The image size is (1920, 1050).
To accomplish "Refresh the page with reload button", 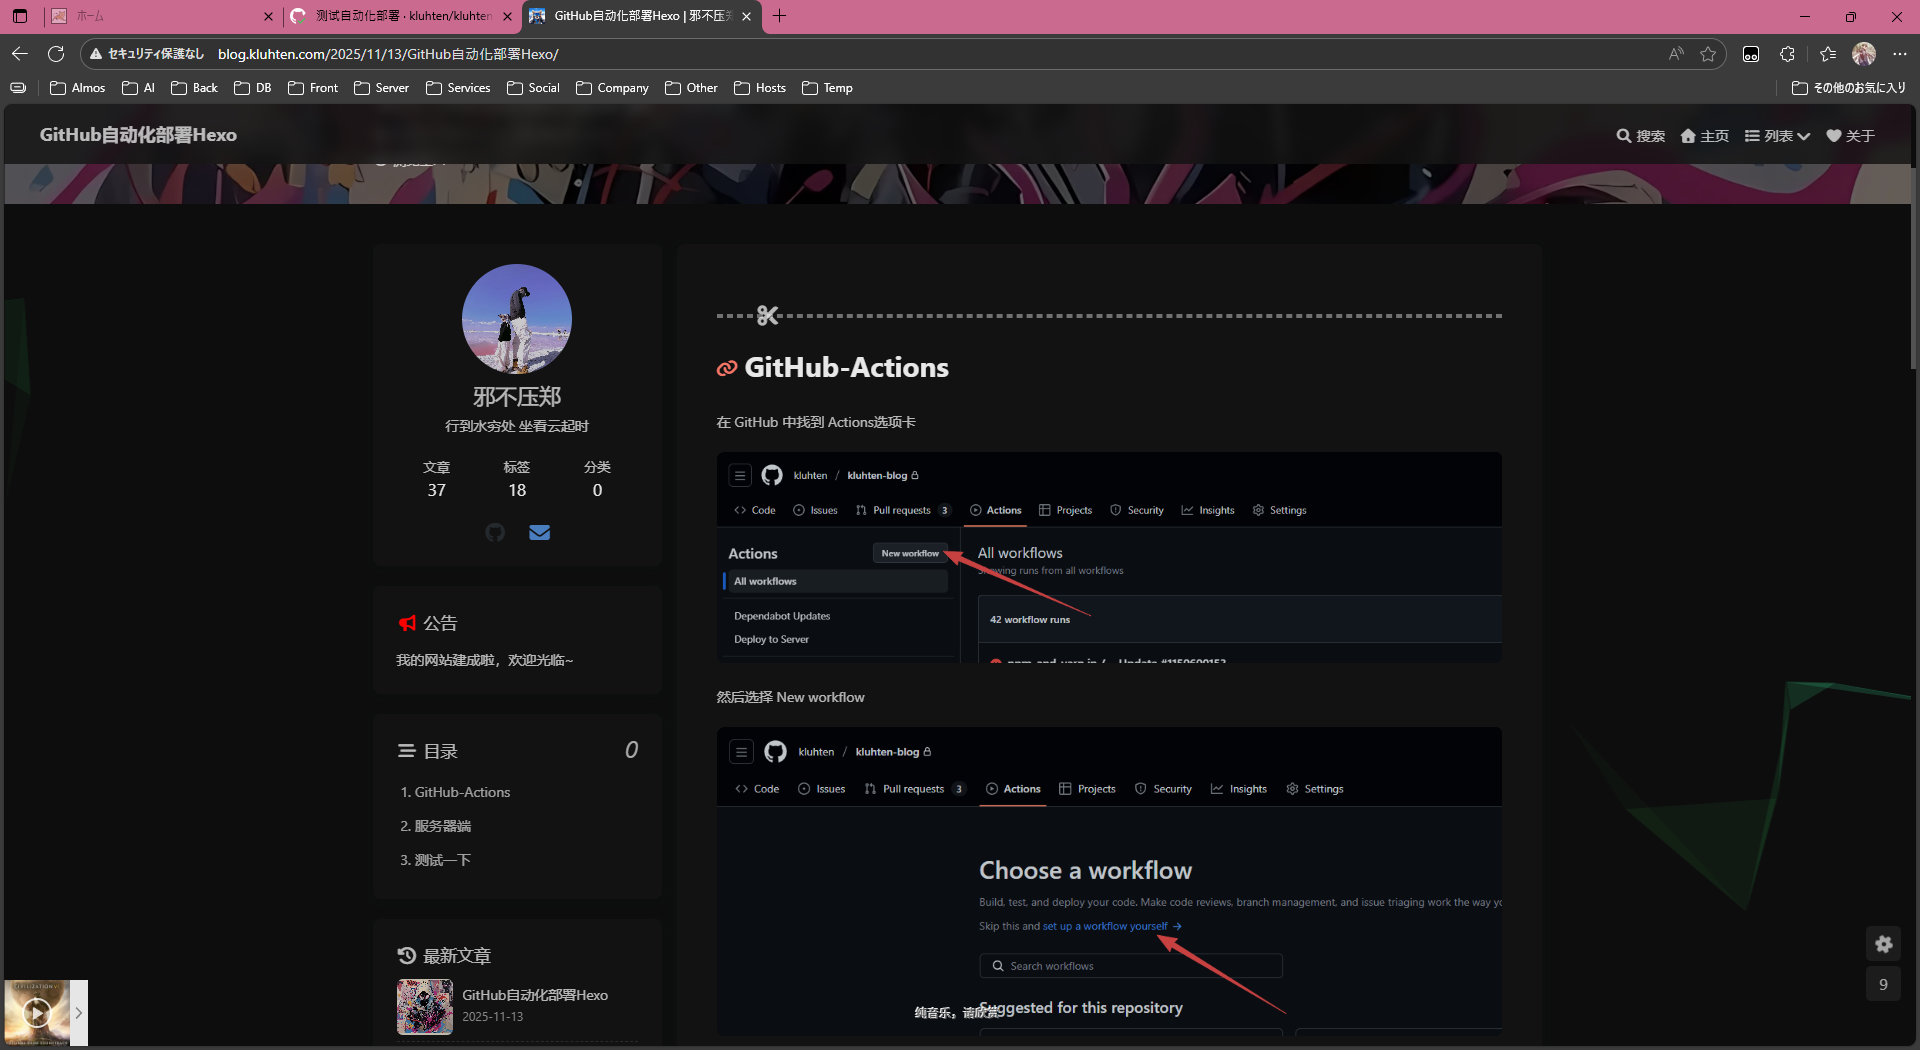I will point(56,54).
